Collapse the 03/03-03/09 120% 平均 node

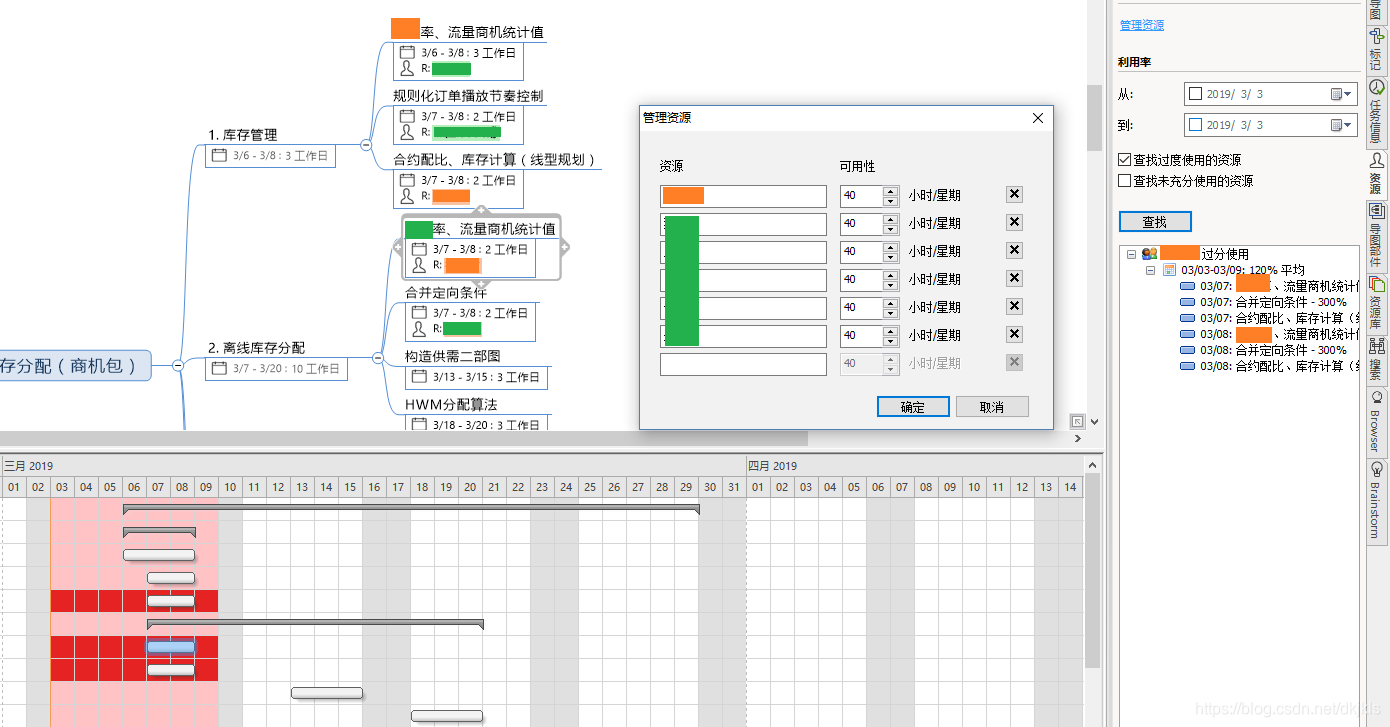[1151, 270]
